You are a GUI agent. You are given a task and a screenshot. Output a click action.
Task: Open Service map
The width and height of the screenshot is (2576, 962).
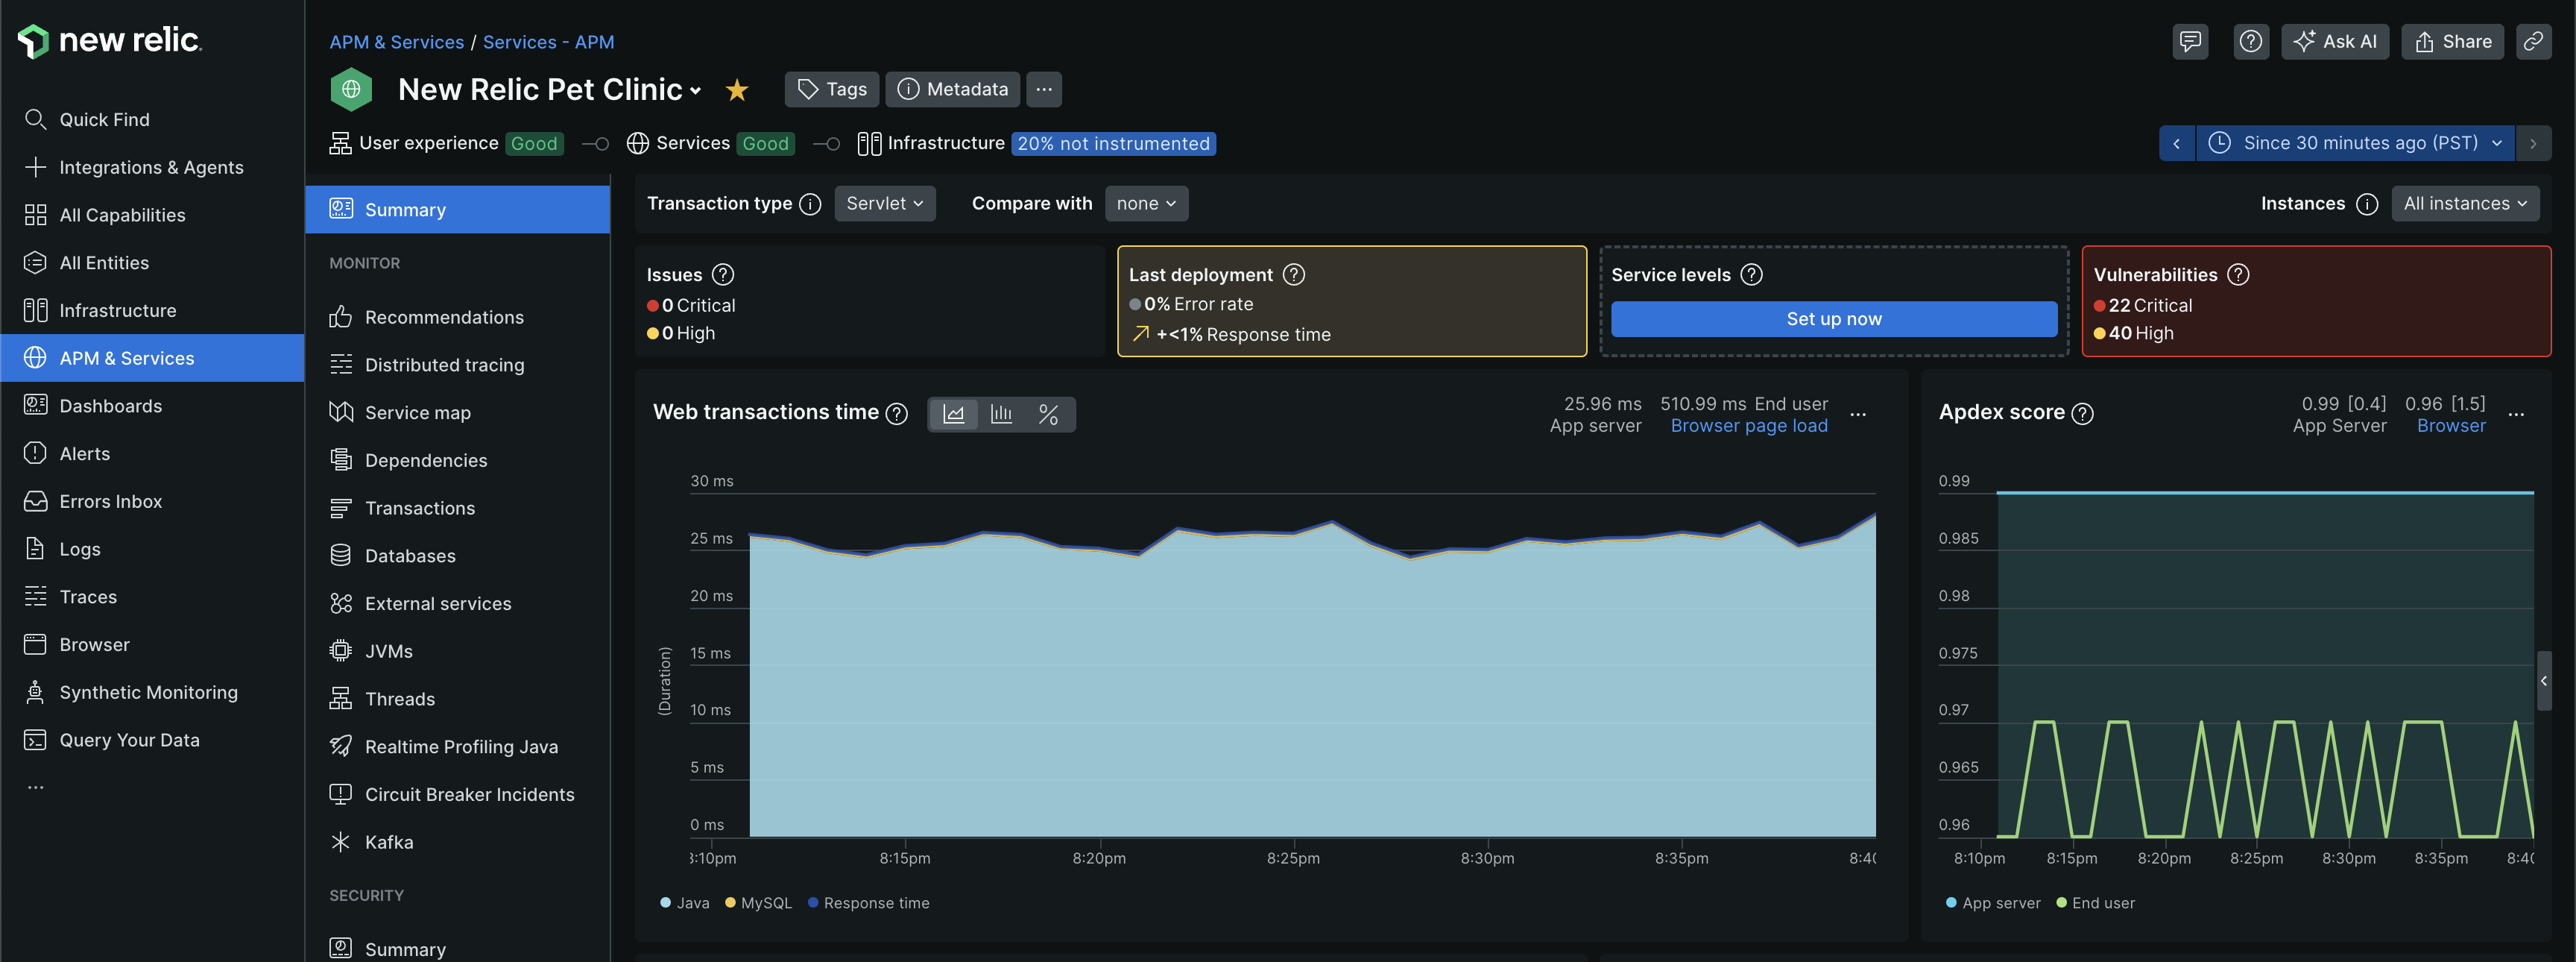pos(457,413)
